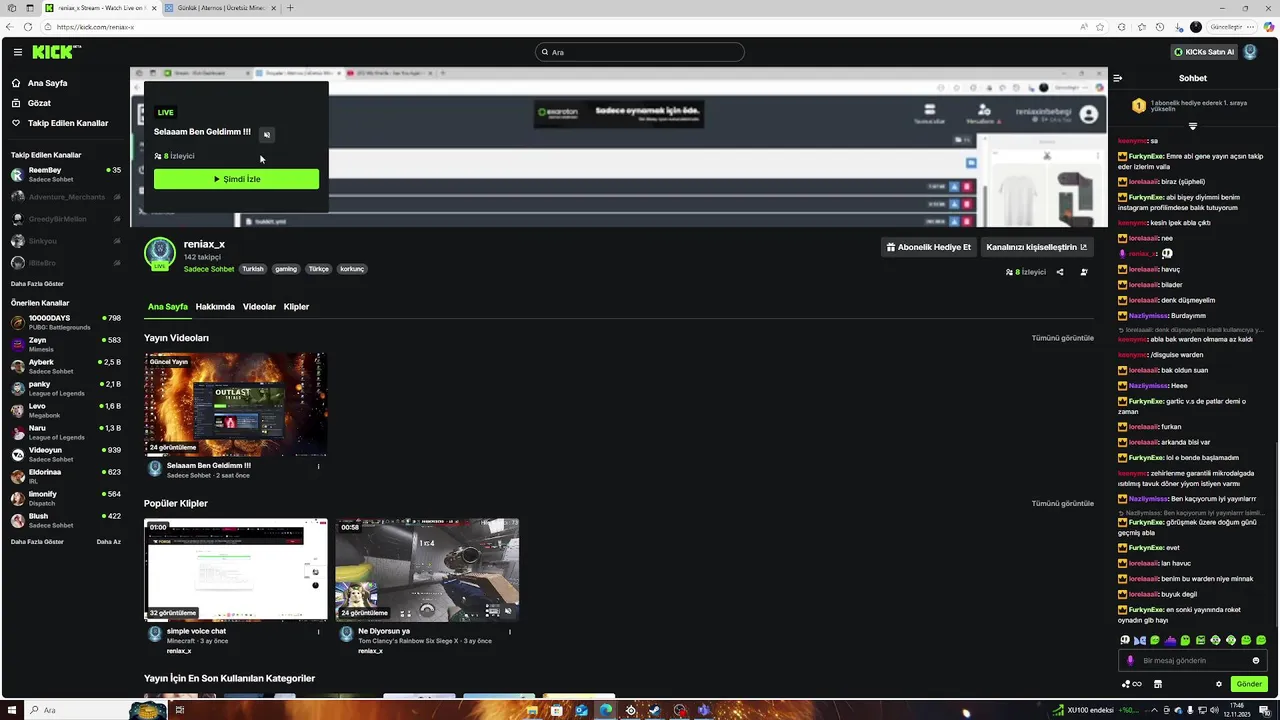Click the korkunç tag
Image resolution: width=1280 pixels, height=720 pixels.
coord(352,269)
